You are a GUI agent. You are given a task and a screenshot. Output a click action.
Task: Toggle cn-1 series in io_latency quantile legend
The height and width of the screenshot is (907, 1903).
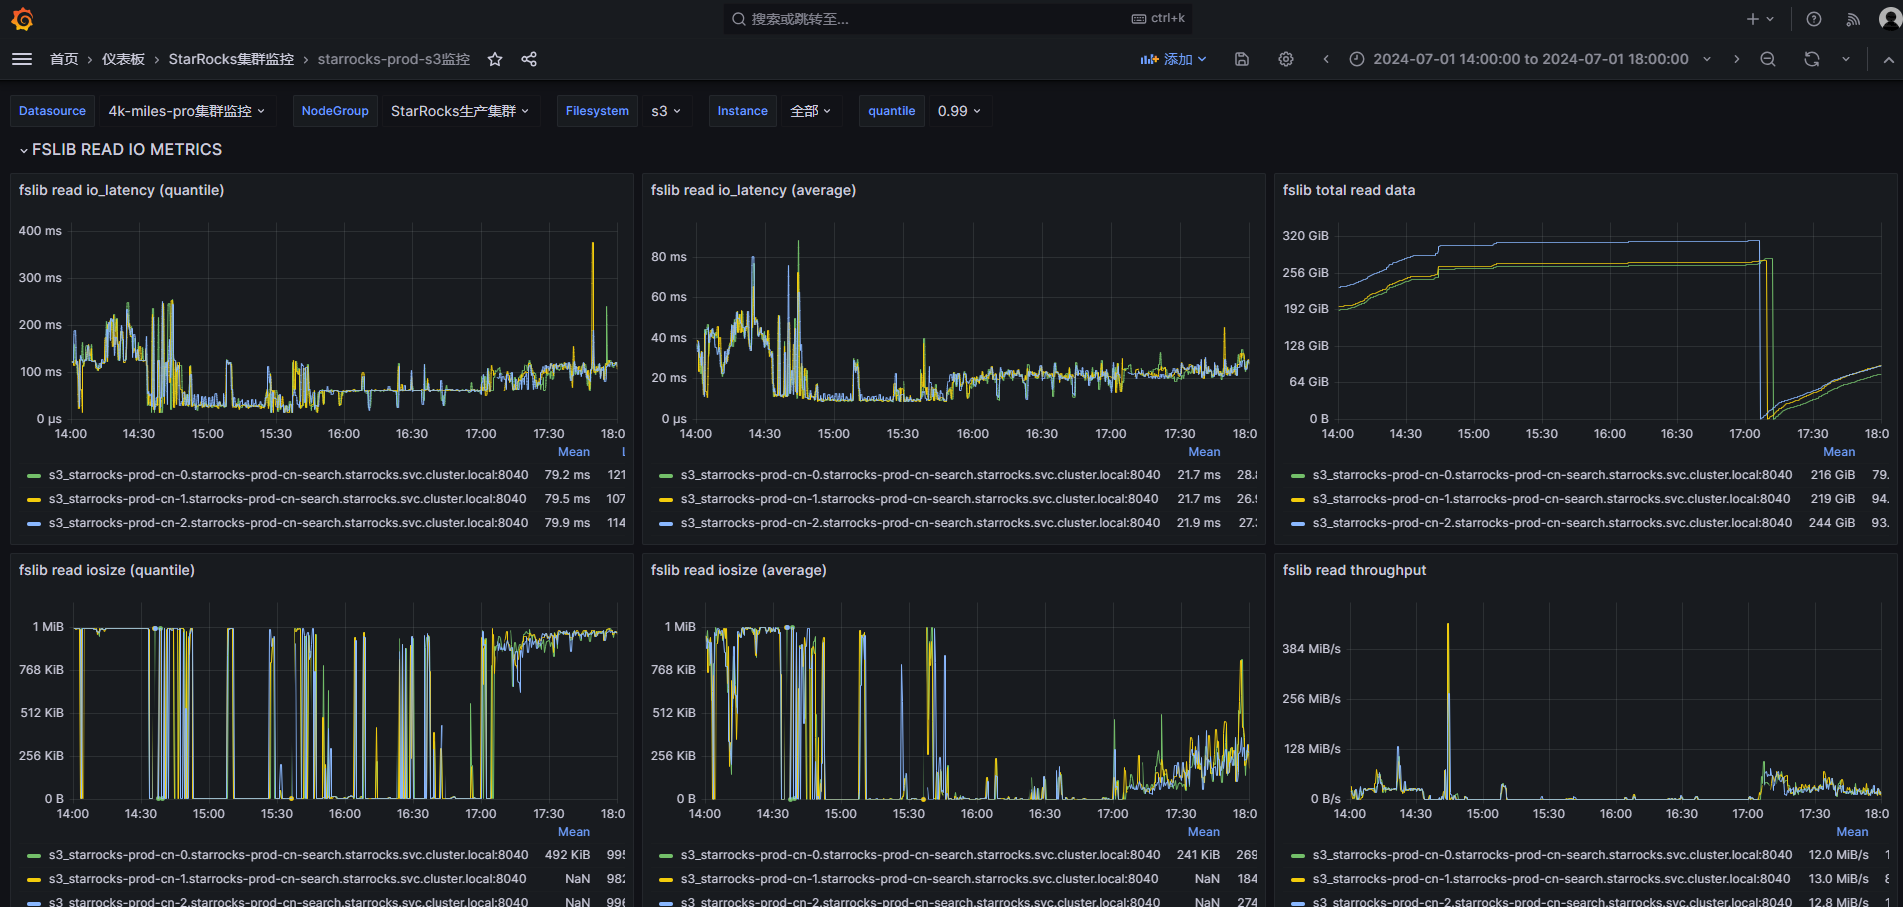pos(288,499)
